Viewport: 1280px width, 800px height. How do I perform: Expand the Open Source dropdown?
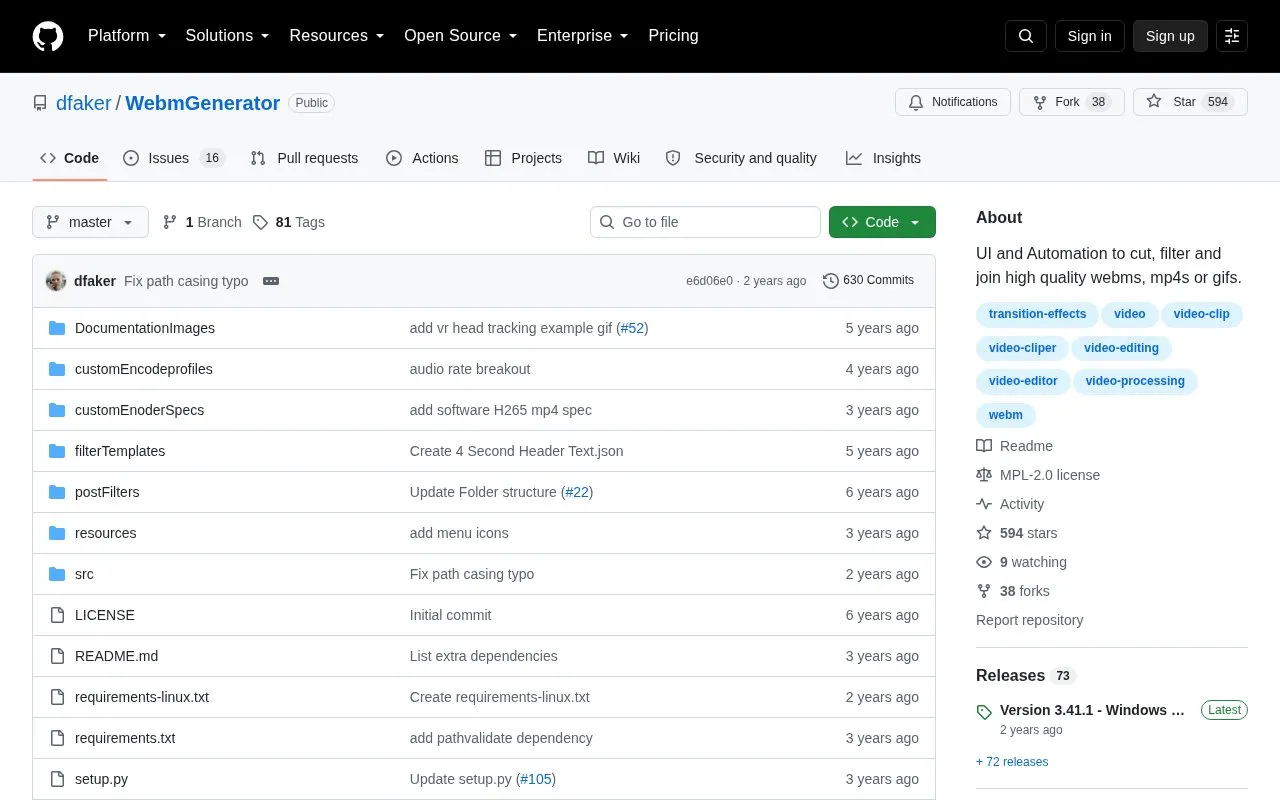[x=460, y=36]
